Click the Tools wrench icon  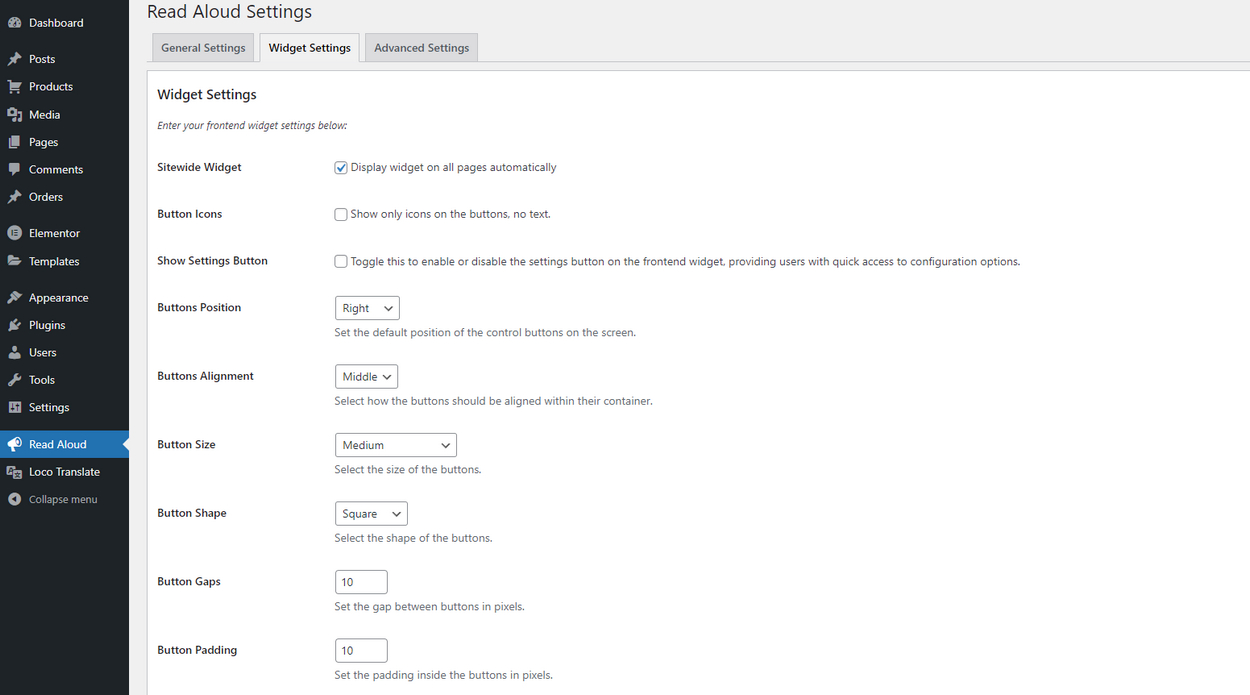tap(15, 380)
